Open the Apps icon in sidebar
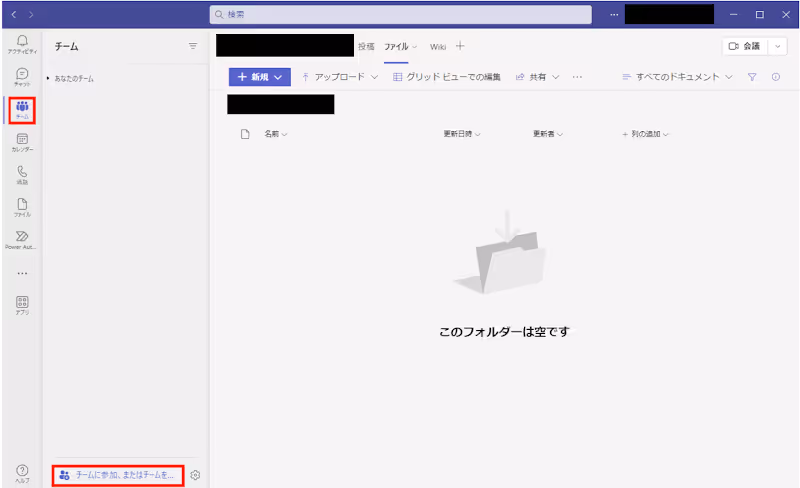This screenshot has height=488, width=800. pos(22,305)
